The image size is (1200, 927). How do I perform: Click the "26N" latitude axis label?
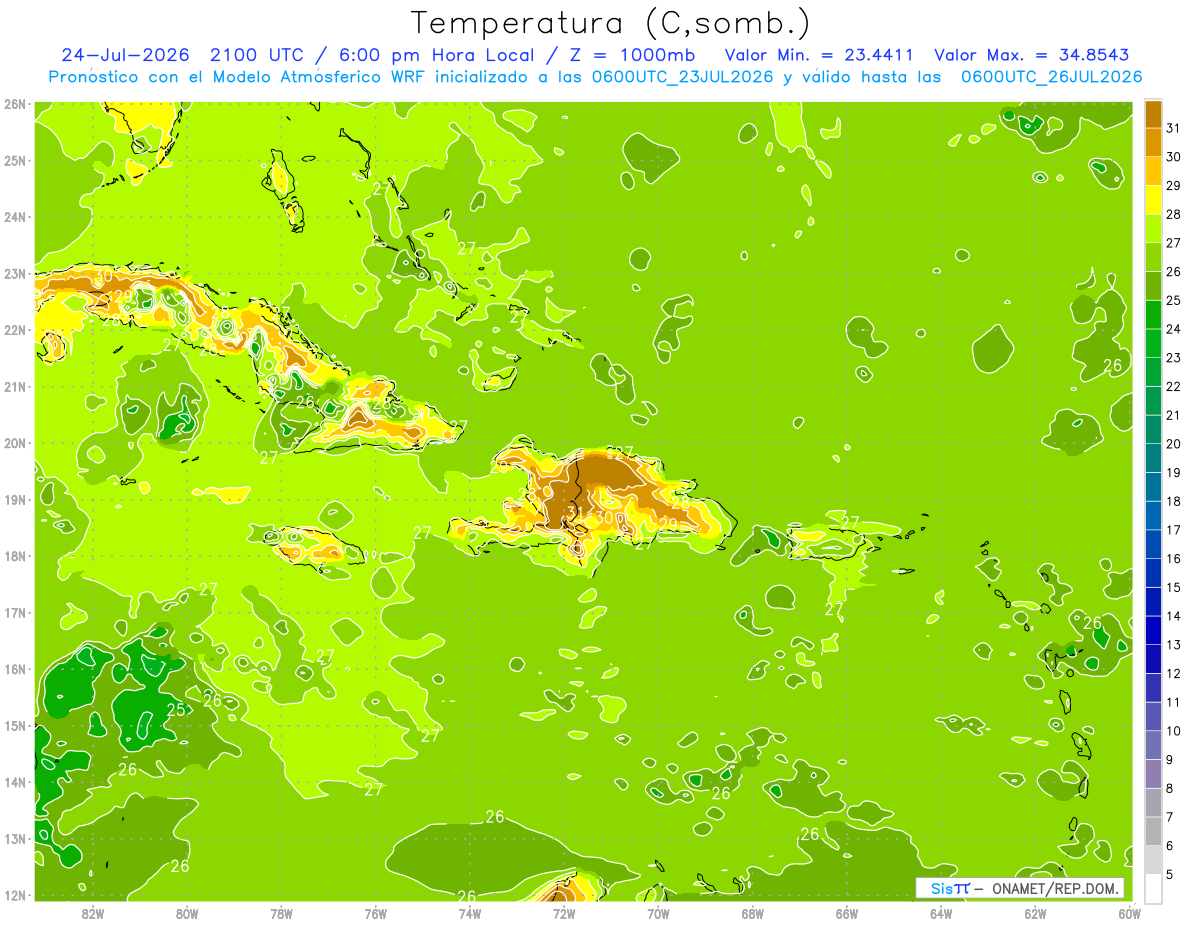point(14,104)
